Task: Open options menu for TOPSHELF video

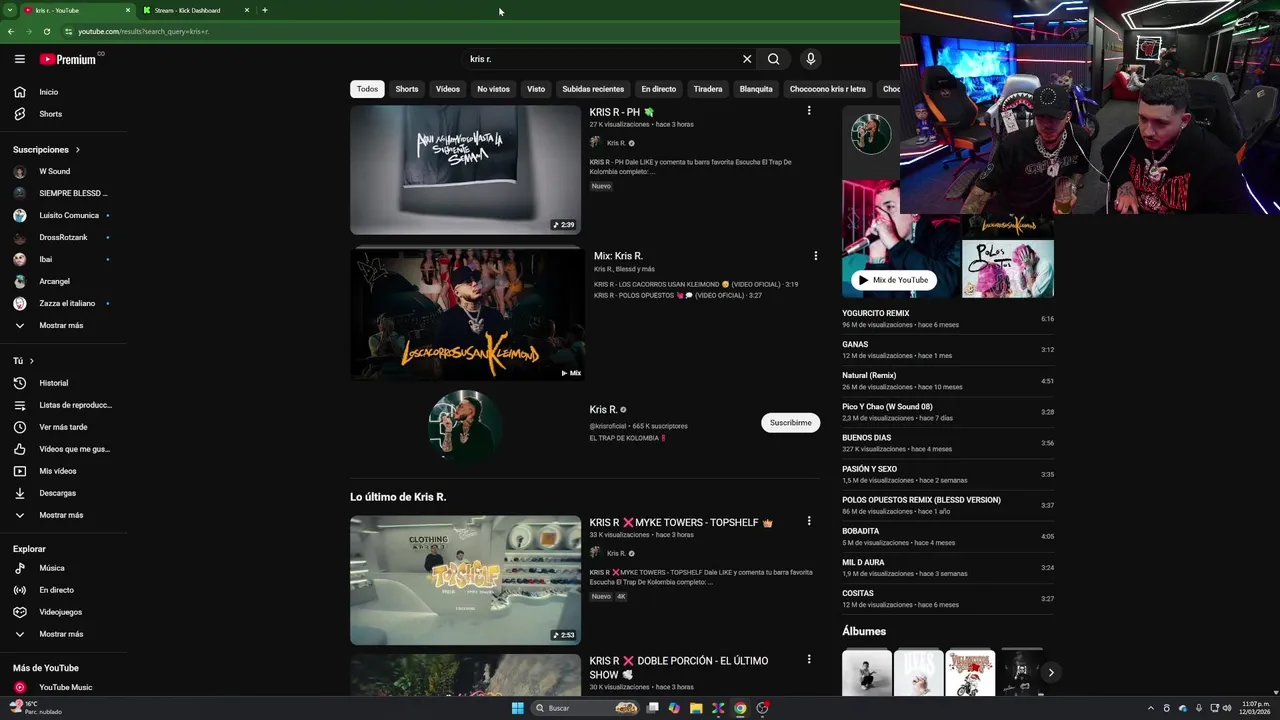Action: click(809, 521)
